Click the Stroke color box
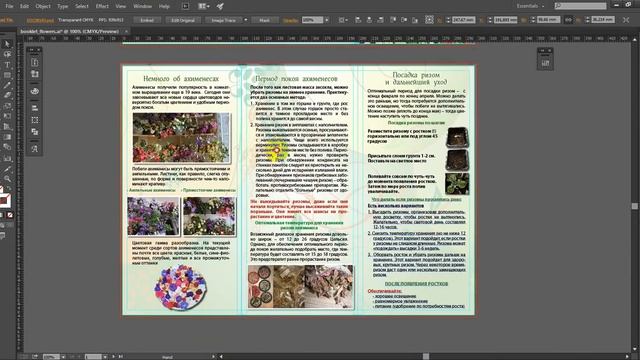640x360 pixels. click(x=5, y=201)
